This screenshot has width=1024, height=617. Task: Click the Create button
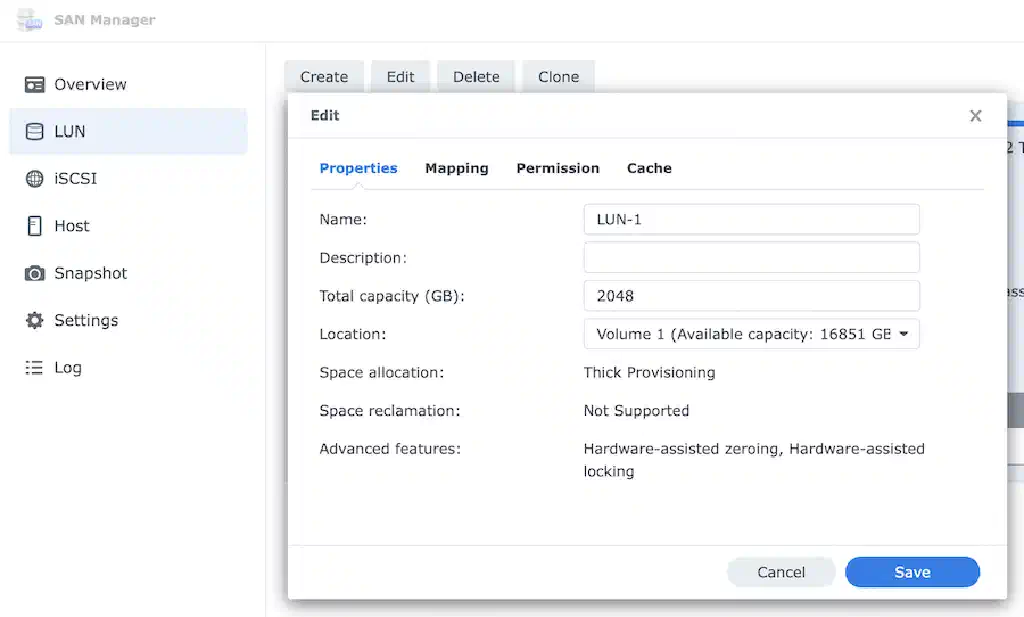(324, 76)
